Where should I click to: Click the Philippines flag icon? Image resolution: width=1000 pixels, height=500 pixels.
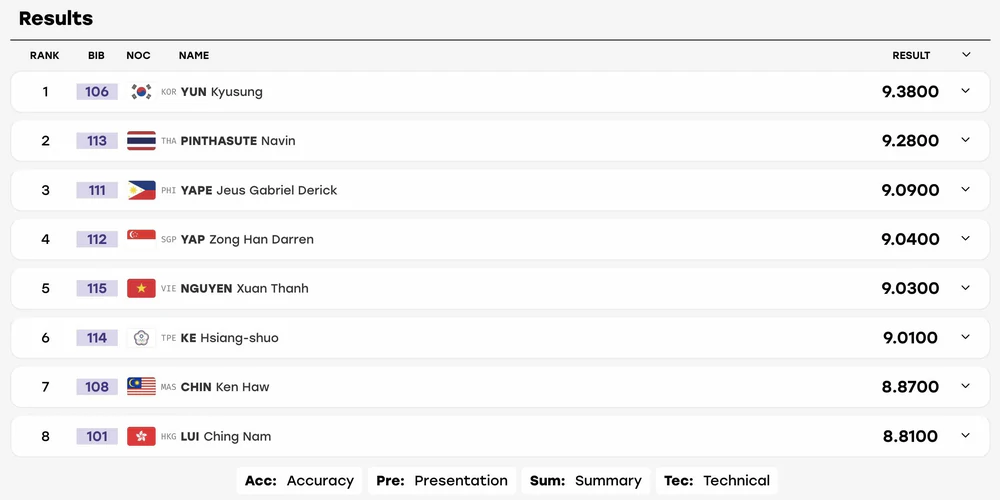coord(141,190)
